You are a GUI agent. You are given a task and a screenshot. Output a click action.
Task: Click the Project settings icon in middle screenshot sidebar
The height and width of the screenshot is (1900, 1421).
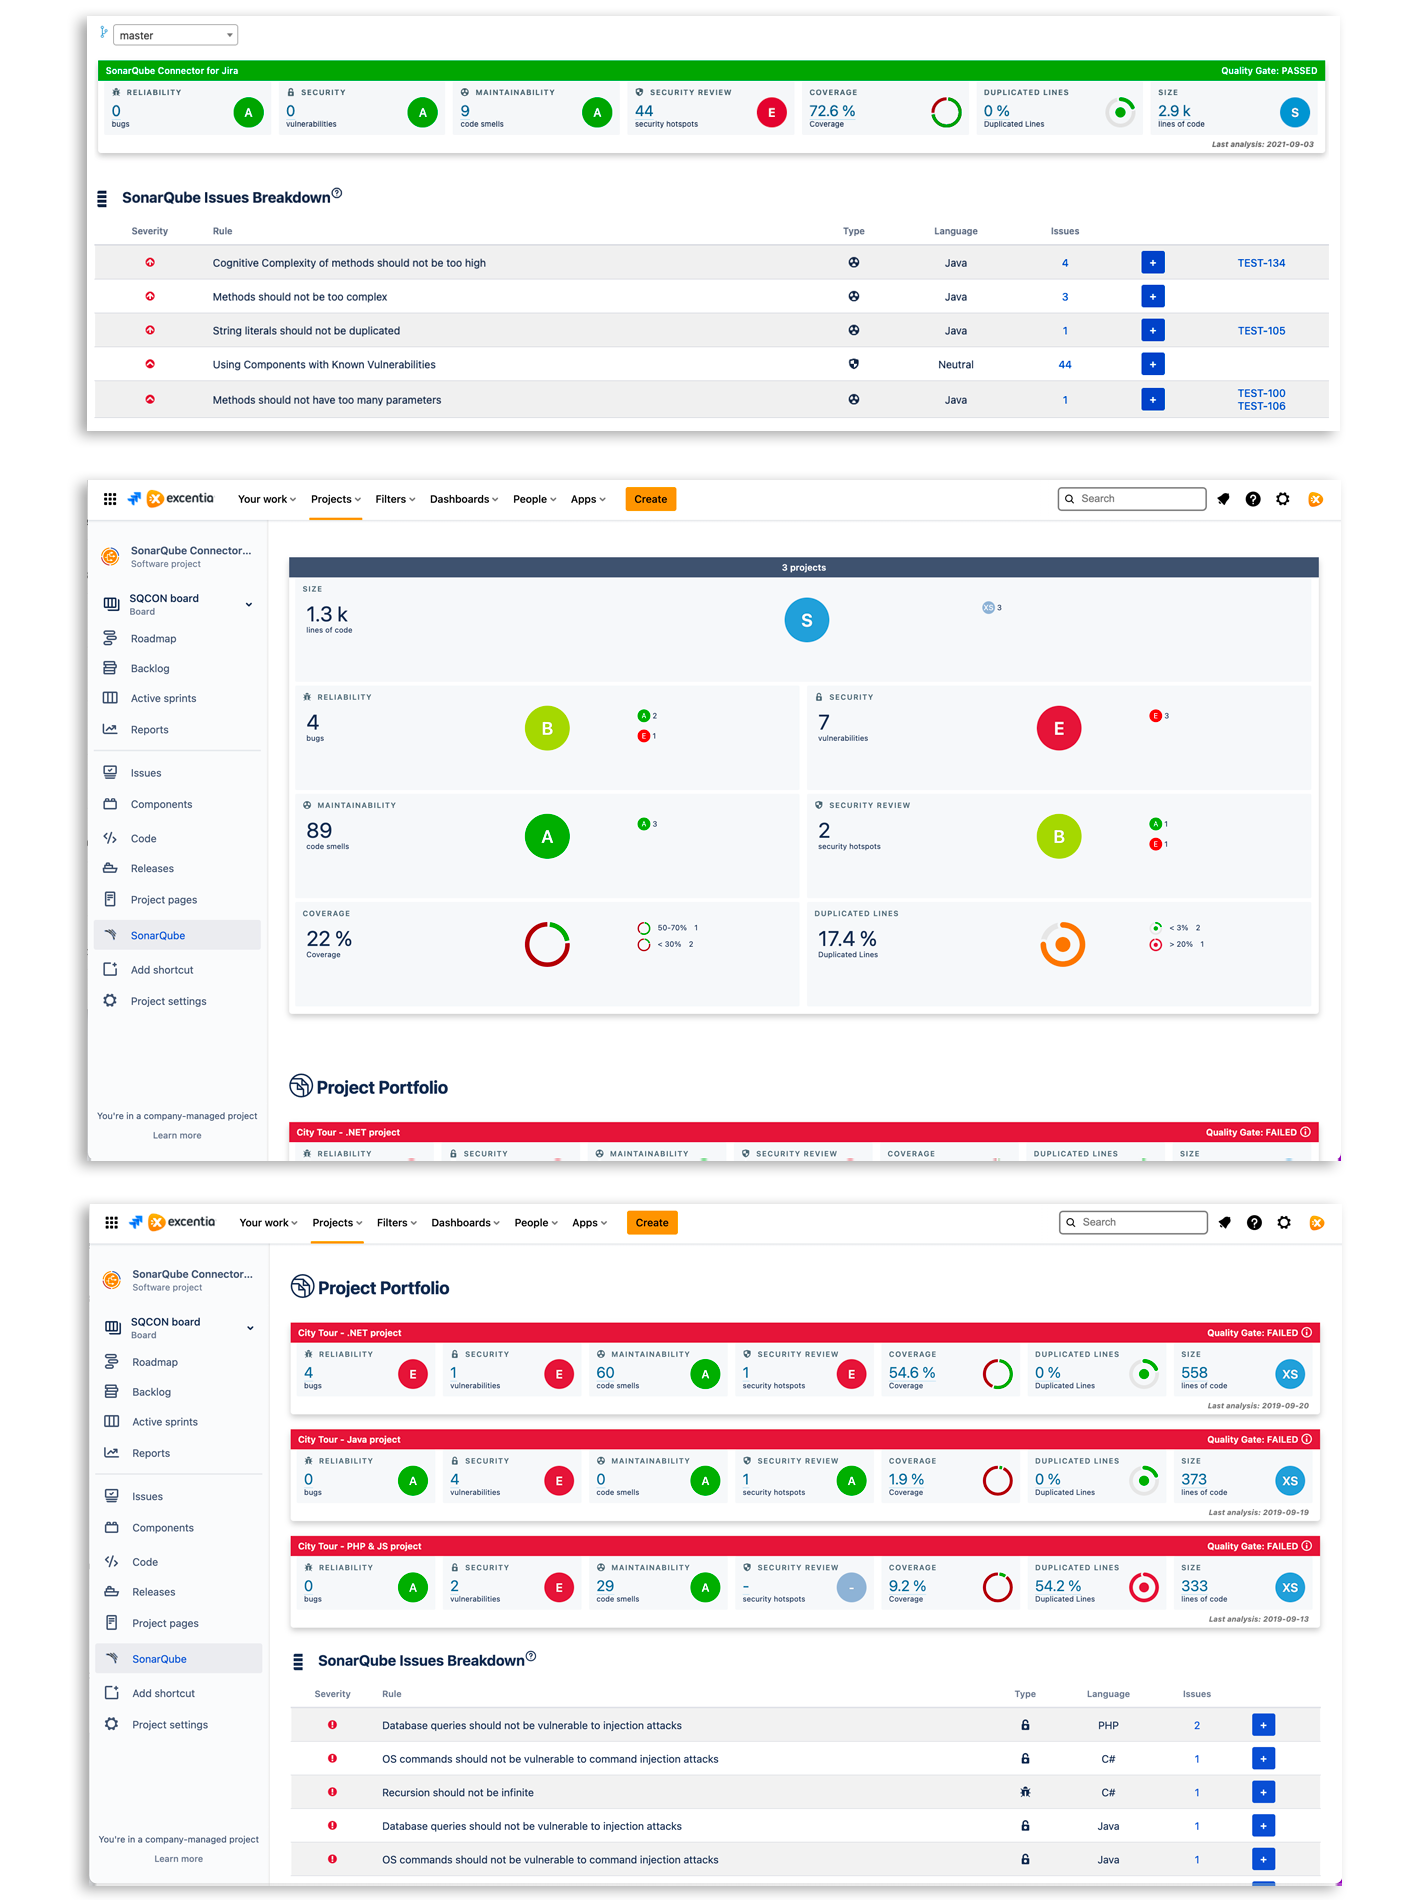point(110,1000)
